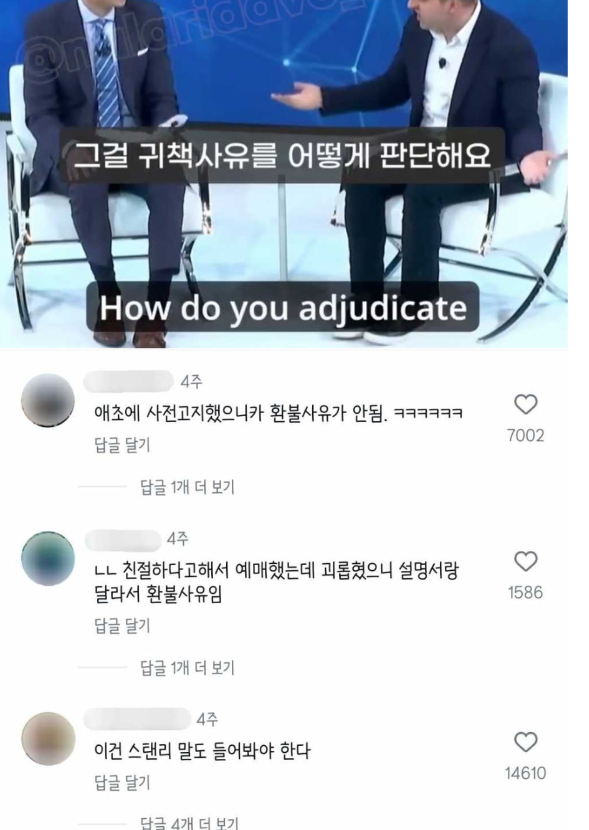Viewport: 589px width, 830px height.
Task: Expand 답글 1개 더 보기 under first comment
Action: click(187, 486)
